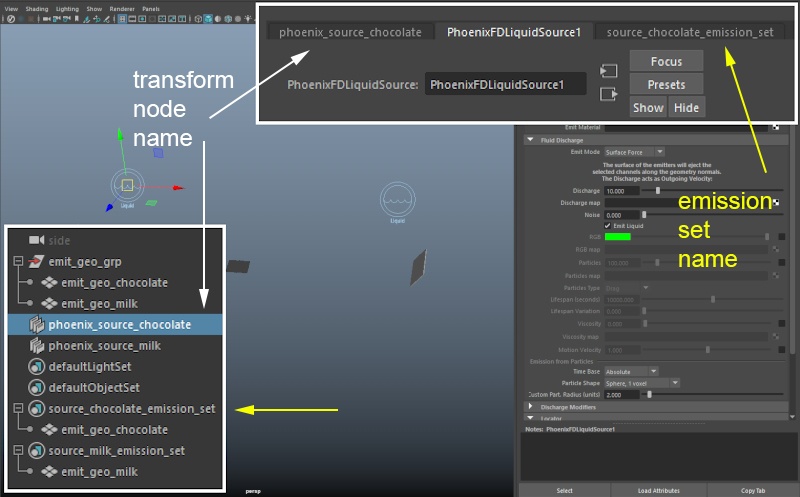
Task: Edit the PhoenixFDLiquidSource name field
Action: [x=505, y=84]
